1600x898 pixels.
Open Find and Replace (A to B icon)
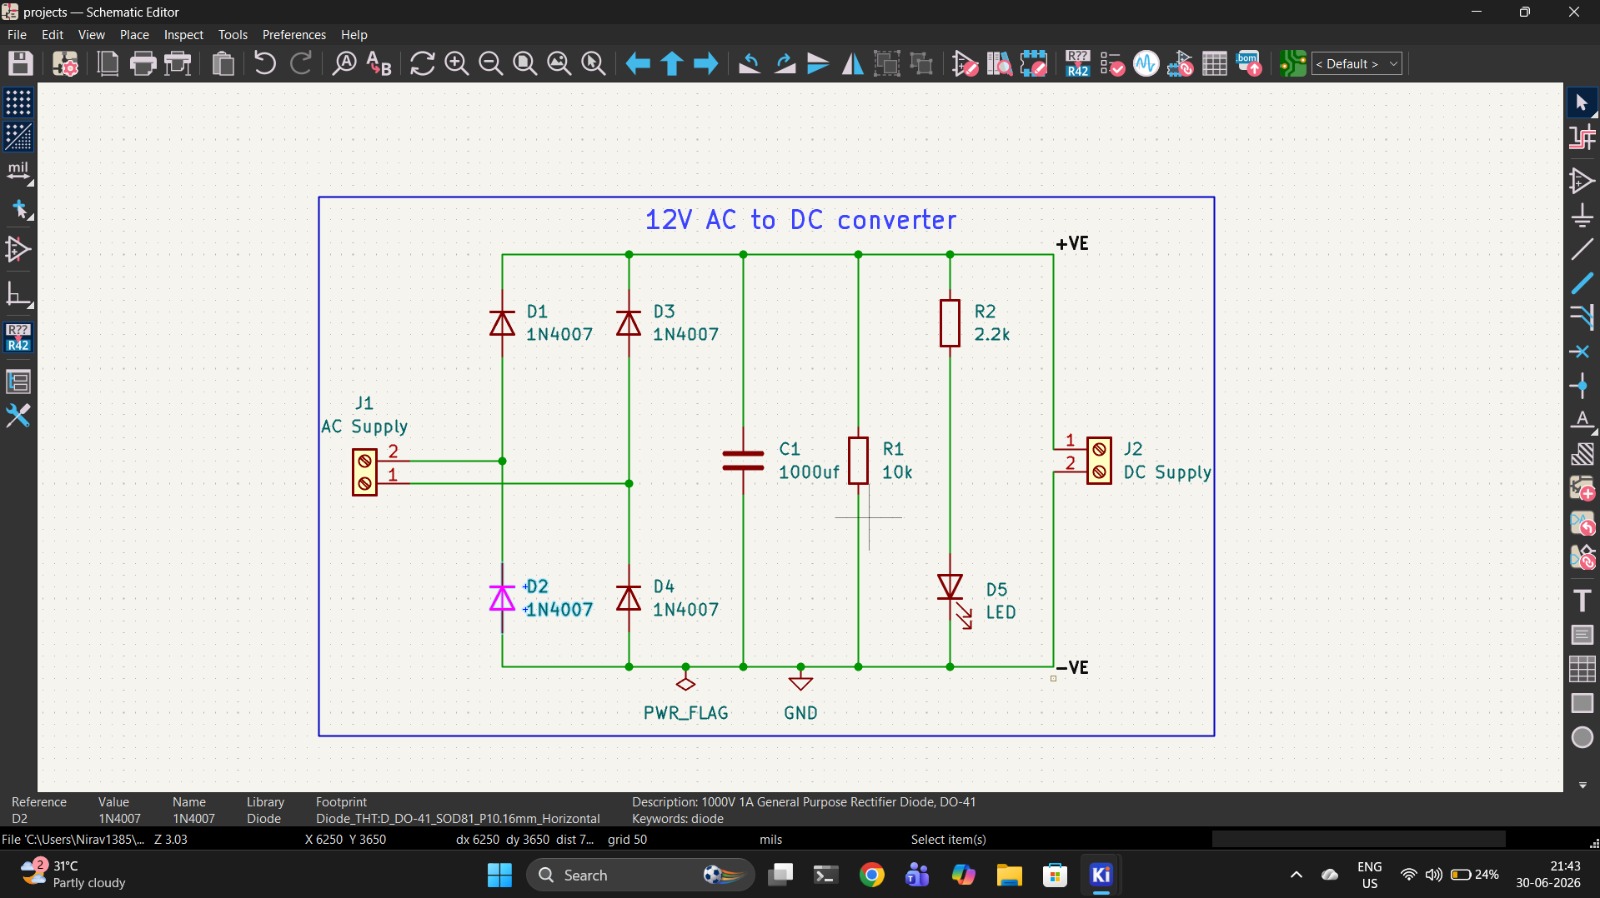tap(379, 64)
